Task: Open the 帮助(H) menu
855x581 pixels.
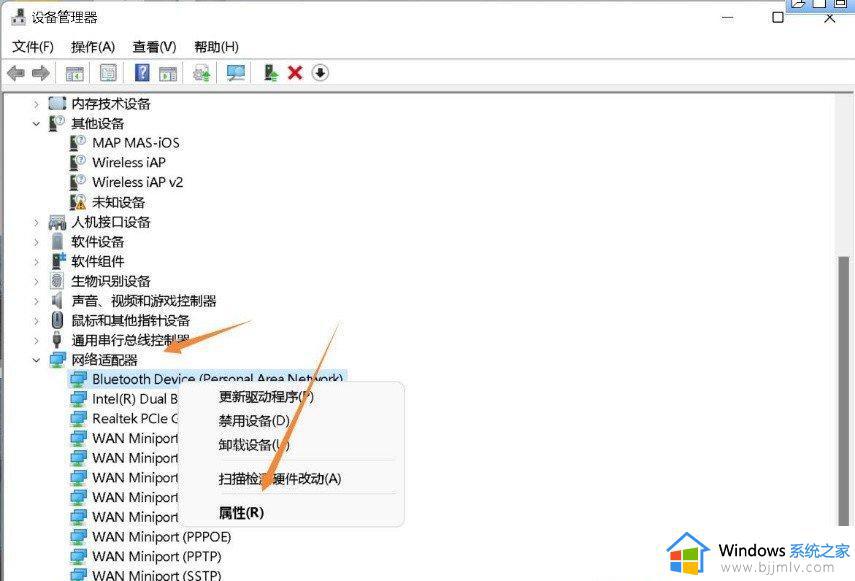Action: click(x=216, y=47)
